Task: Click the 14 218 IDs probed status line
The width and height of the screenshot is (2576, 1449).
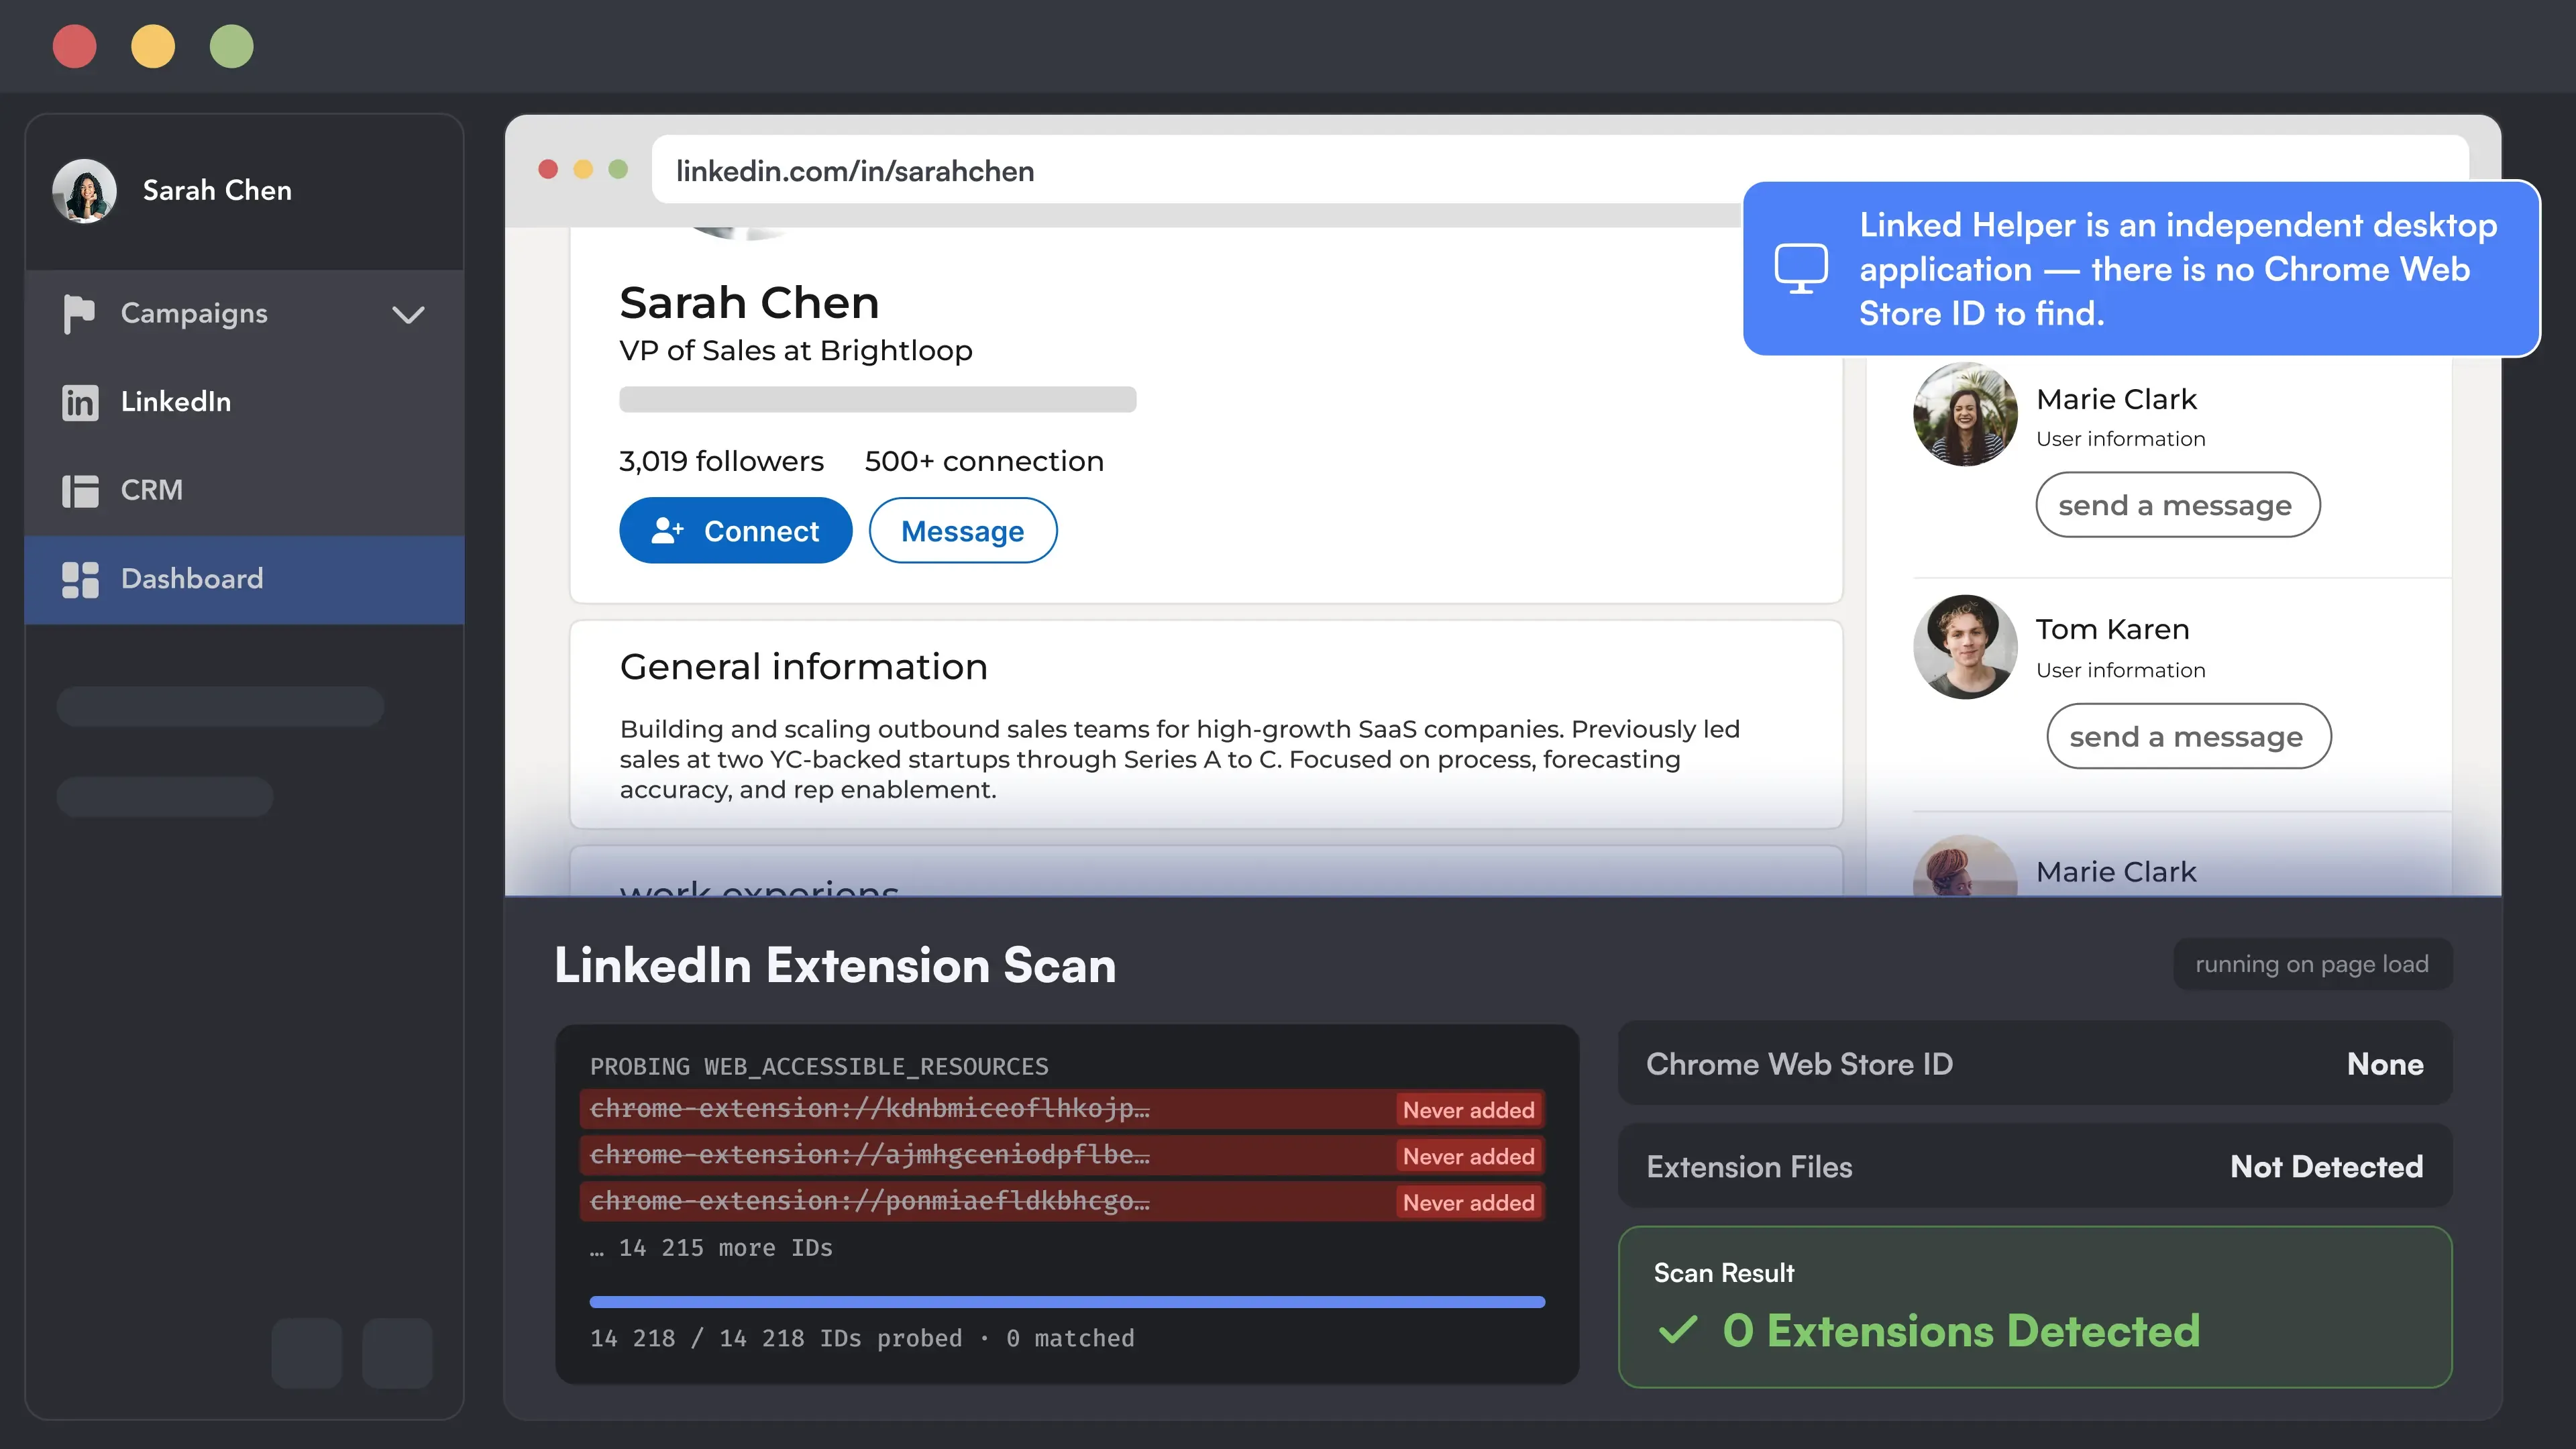Action: (x=862, y=1338)
